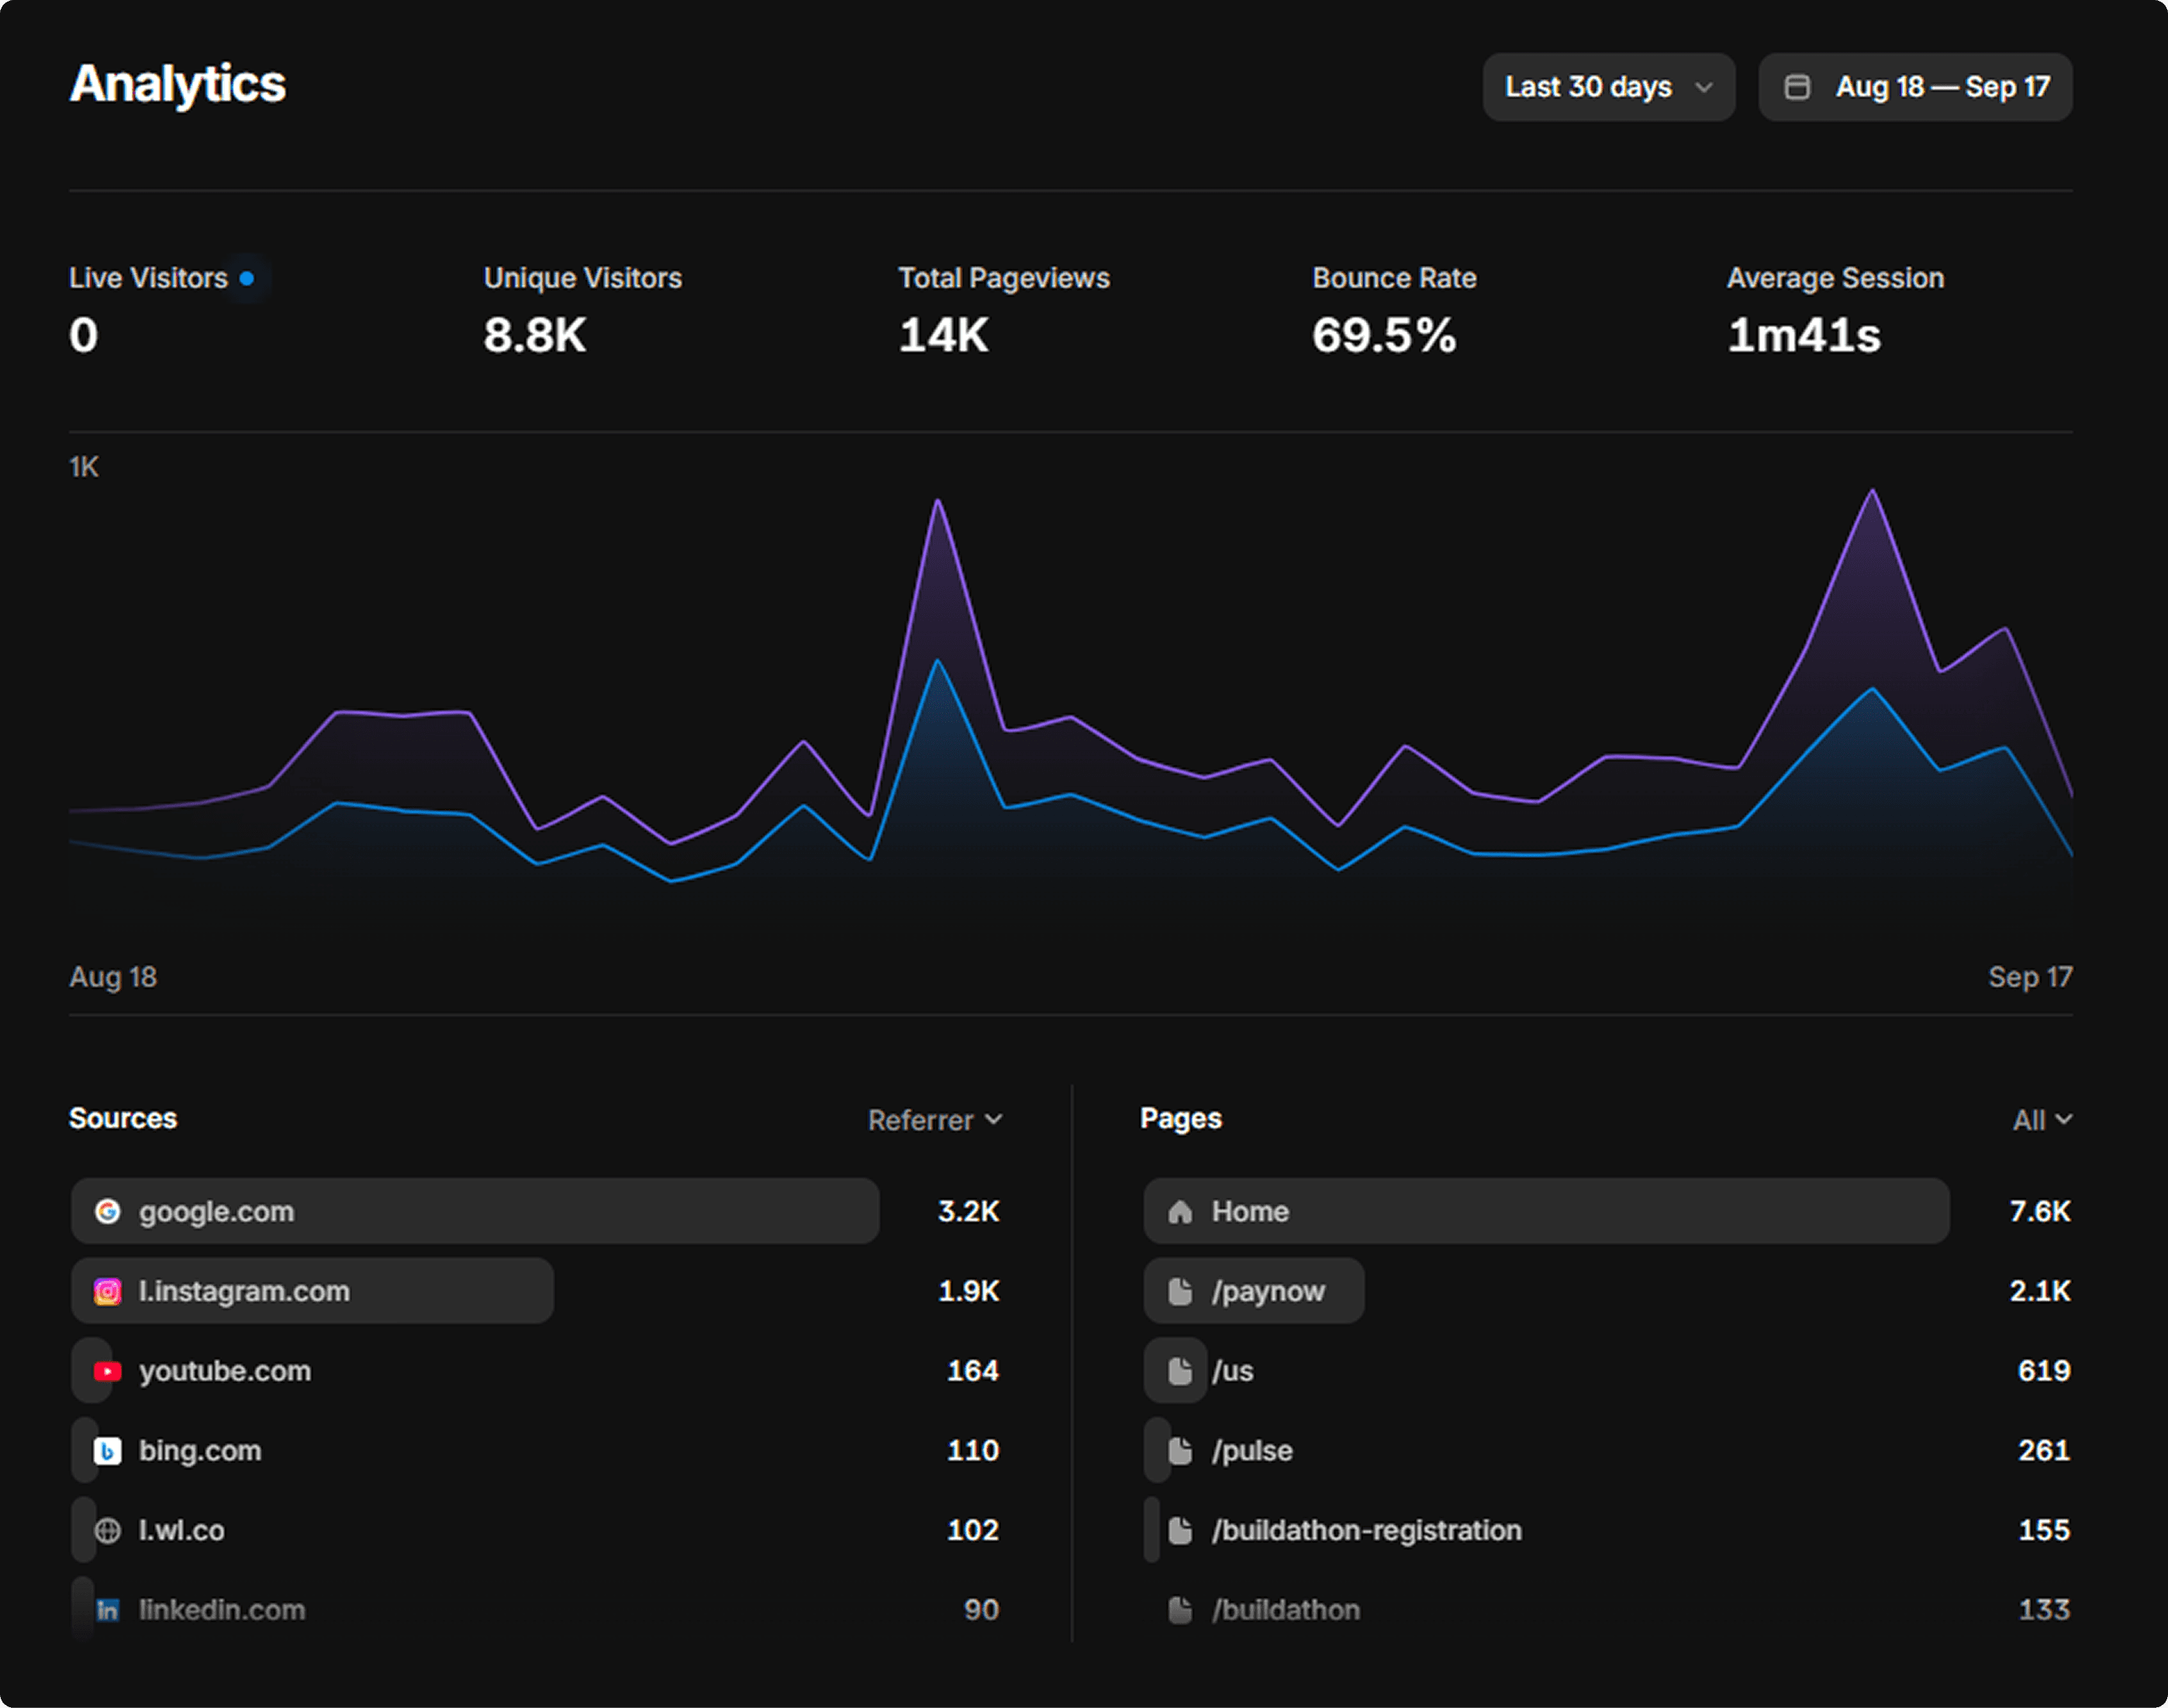Open the All filter dropdown in Pages

click(2041, 1120)
